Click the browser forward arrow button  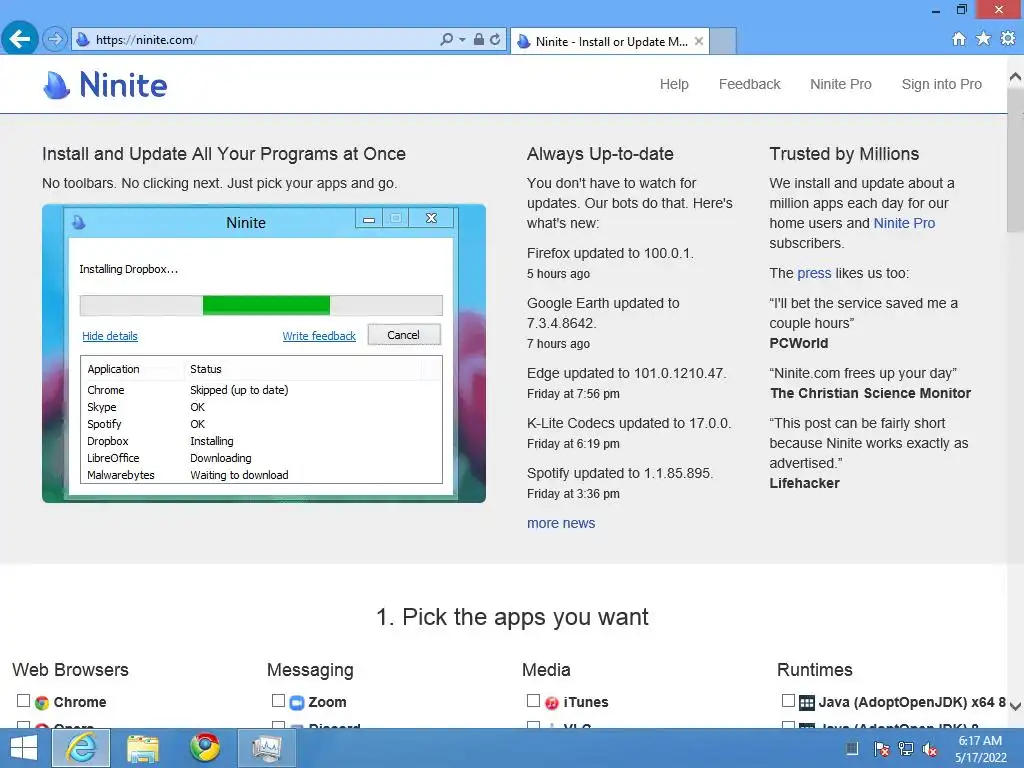(55, 39)
